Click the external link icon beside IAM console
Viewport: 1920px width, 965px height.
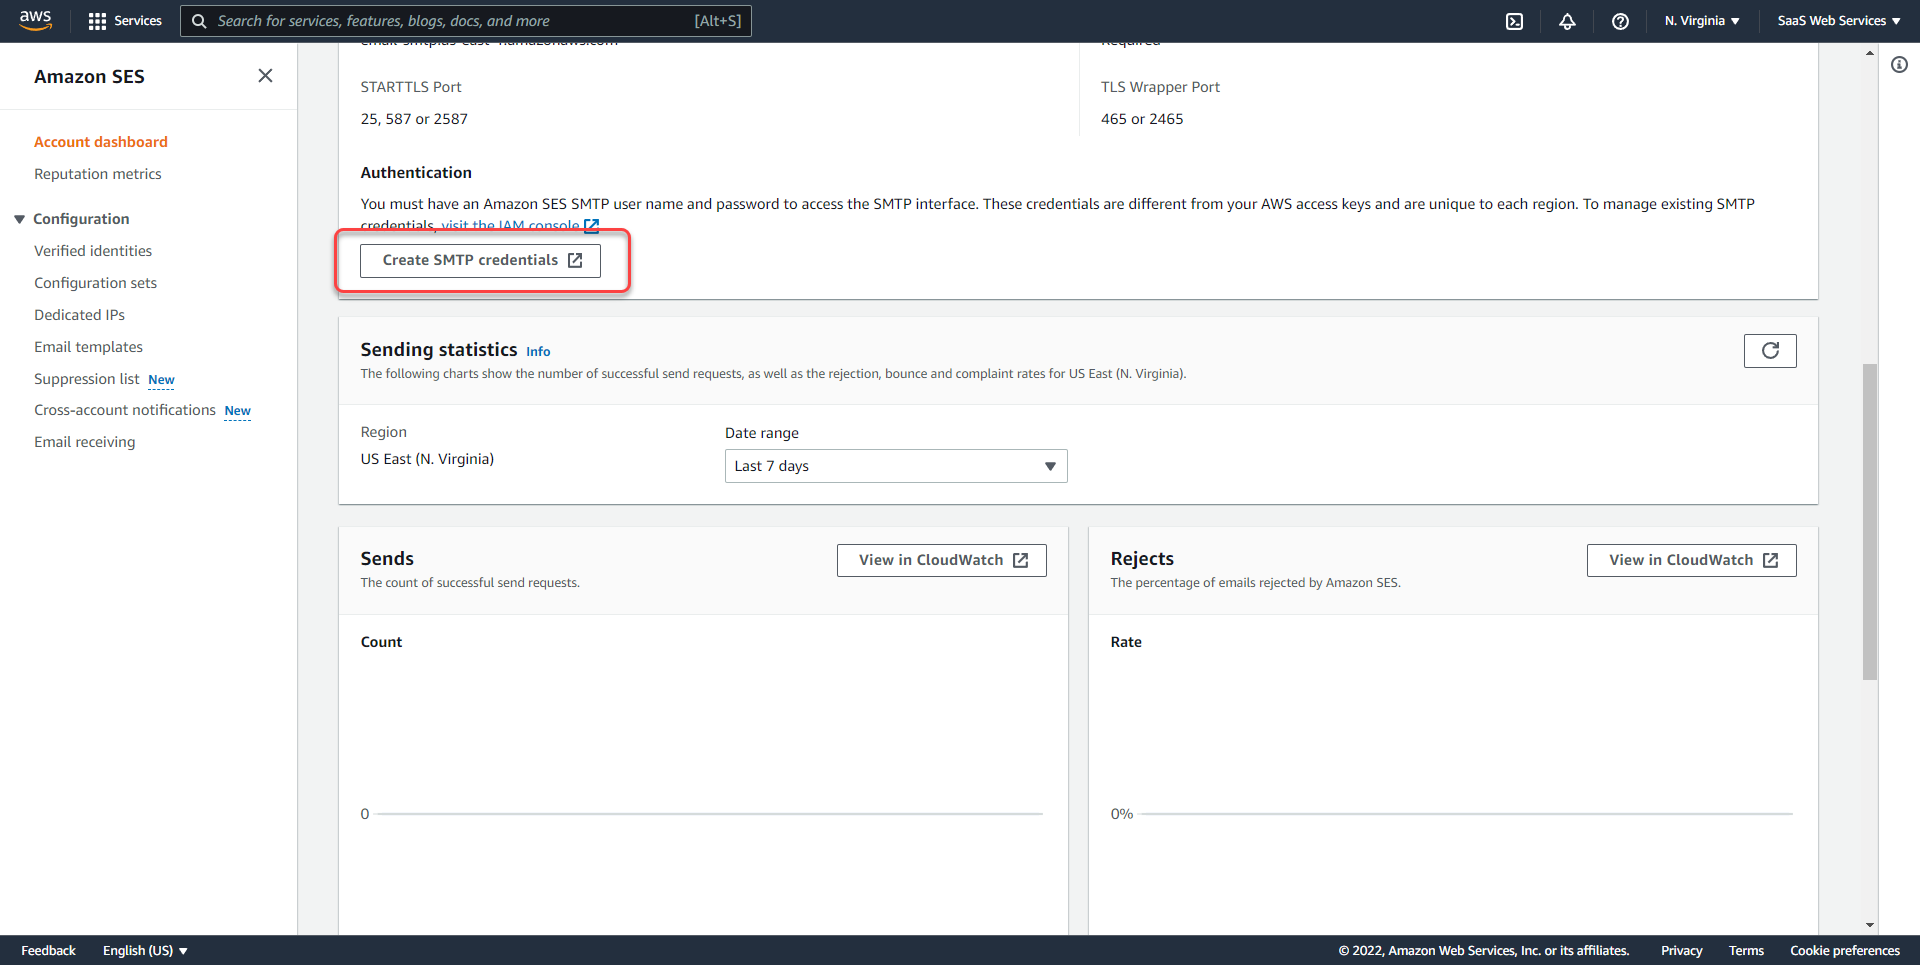click(591, 226)
